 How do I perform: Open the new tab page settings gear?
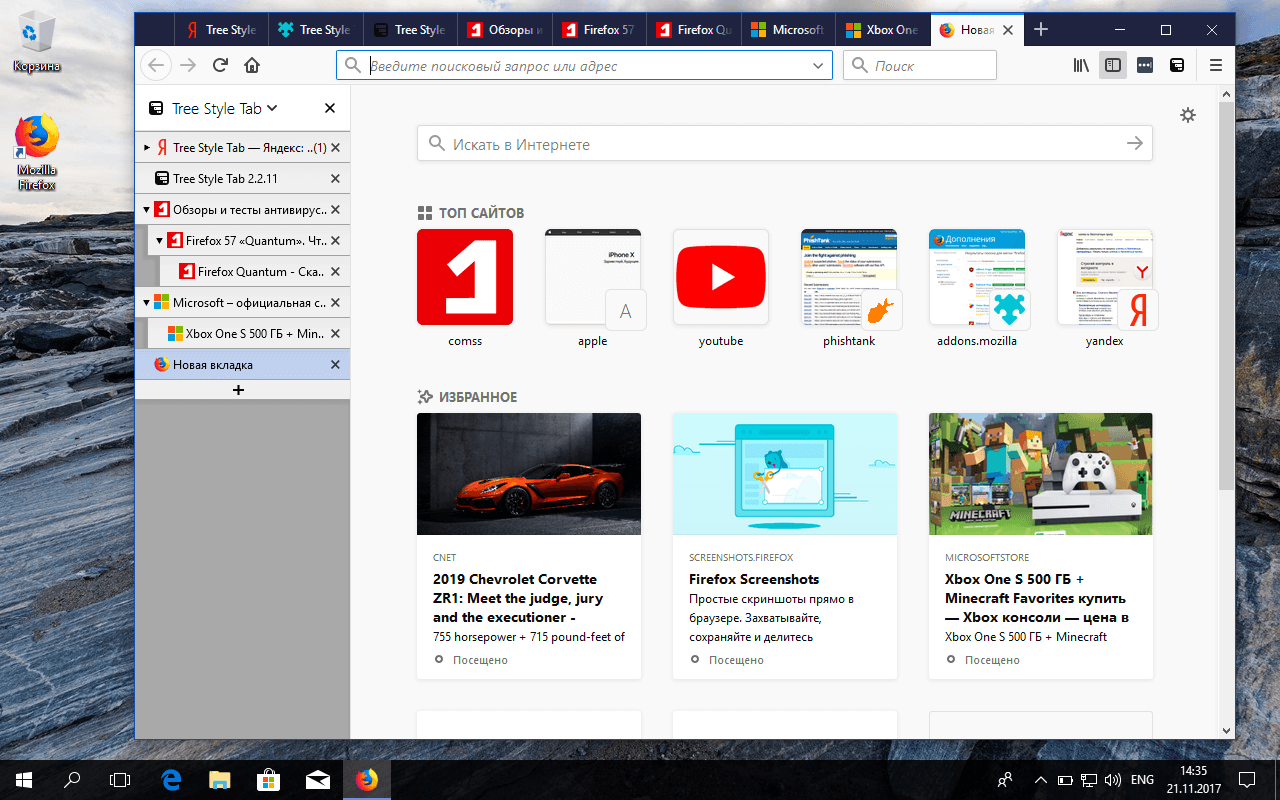tap(1188, 115)
